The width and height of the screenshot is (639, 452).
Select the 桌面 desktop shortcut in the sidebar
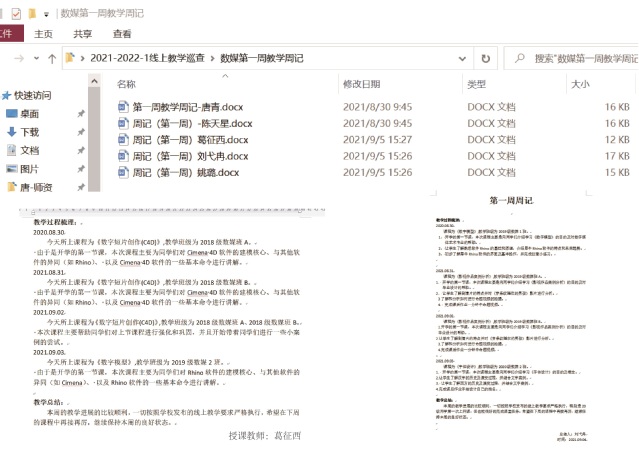click(30, 113)
